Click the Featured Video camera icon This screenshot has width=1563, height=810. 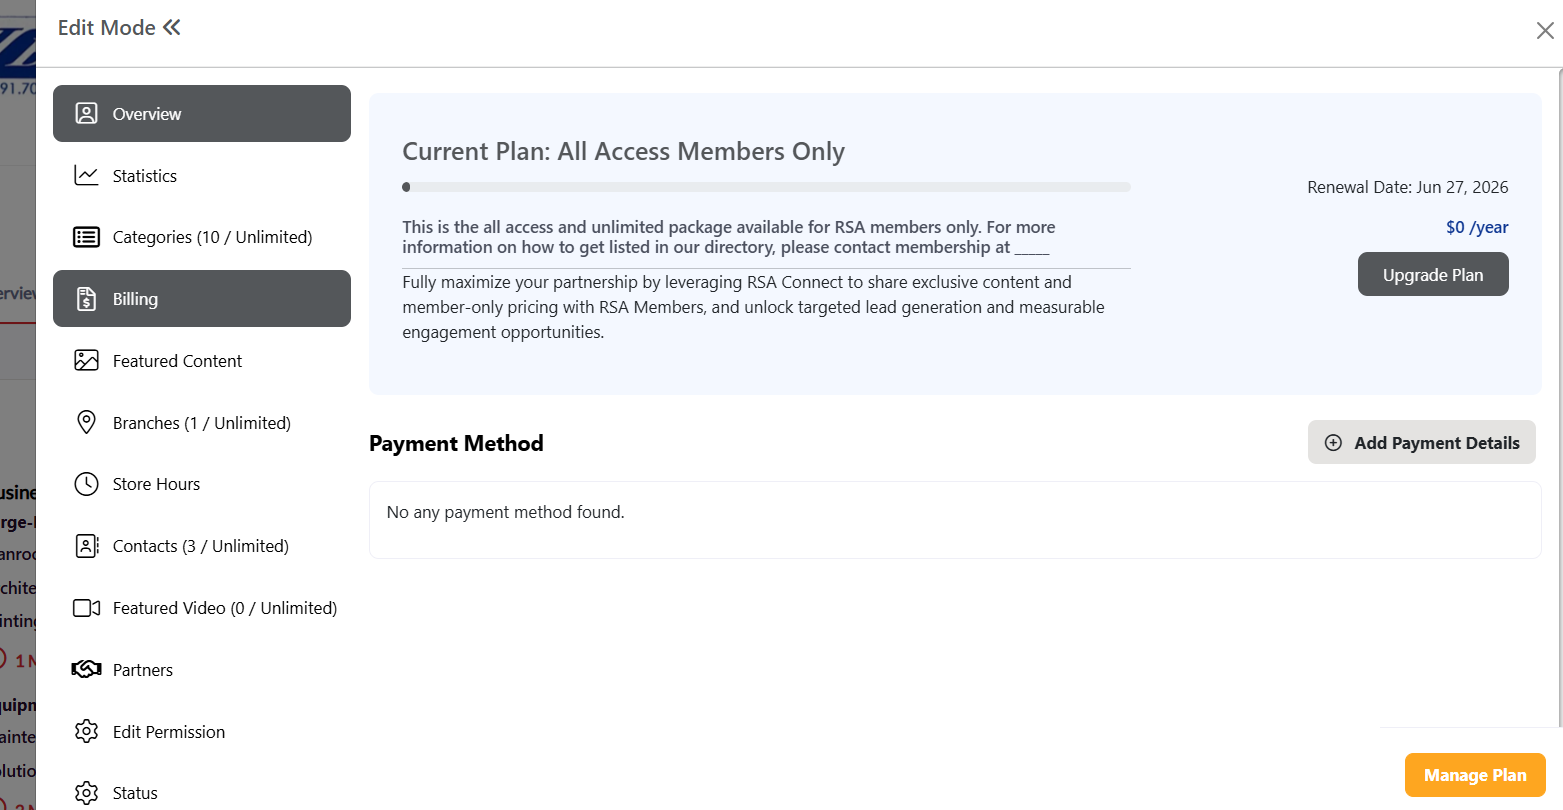tap(87, 608)
